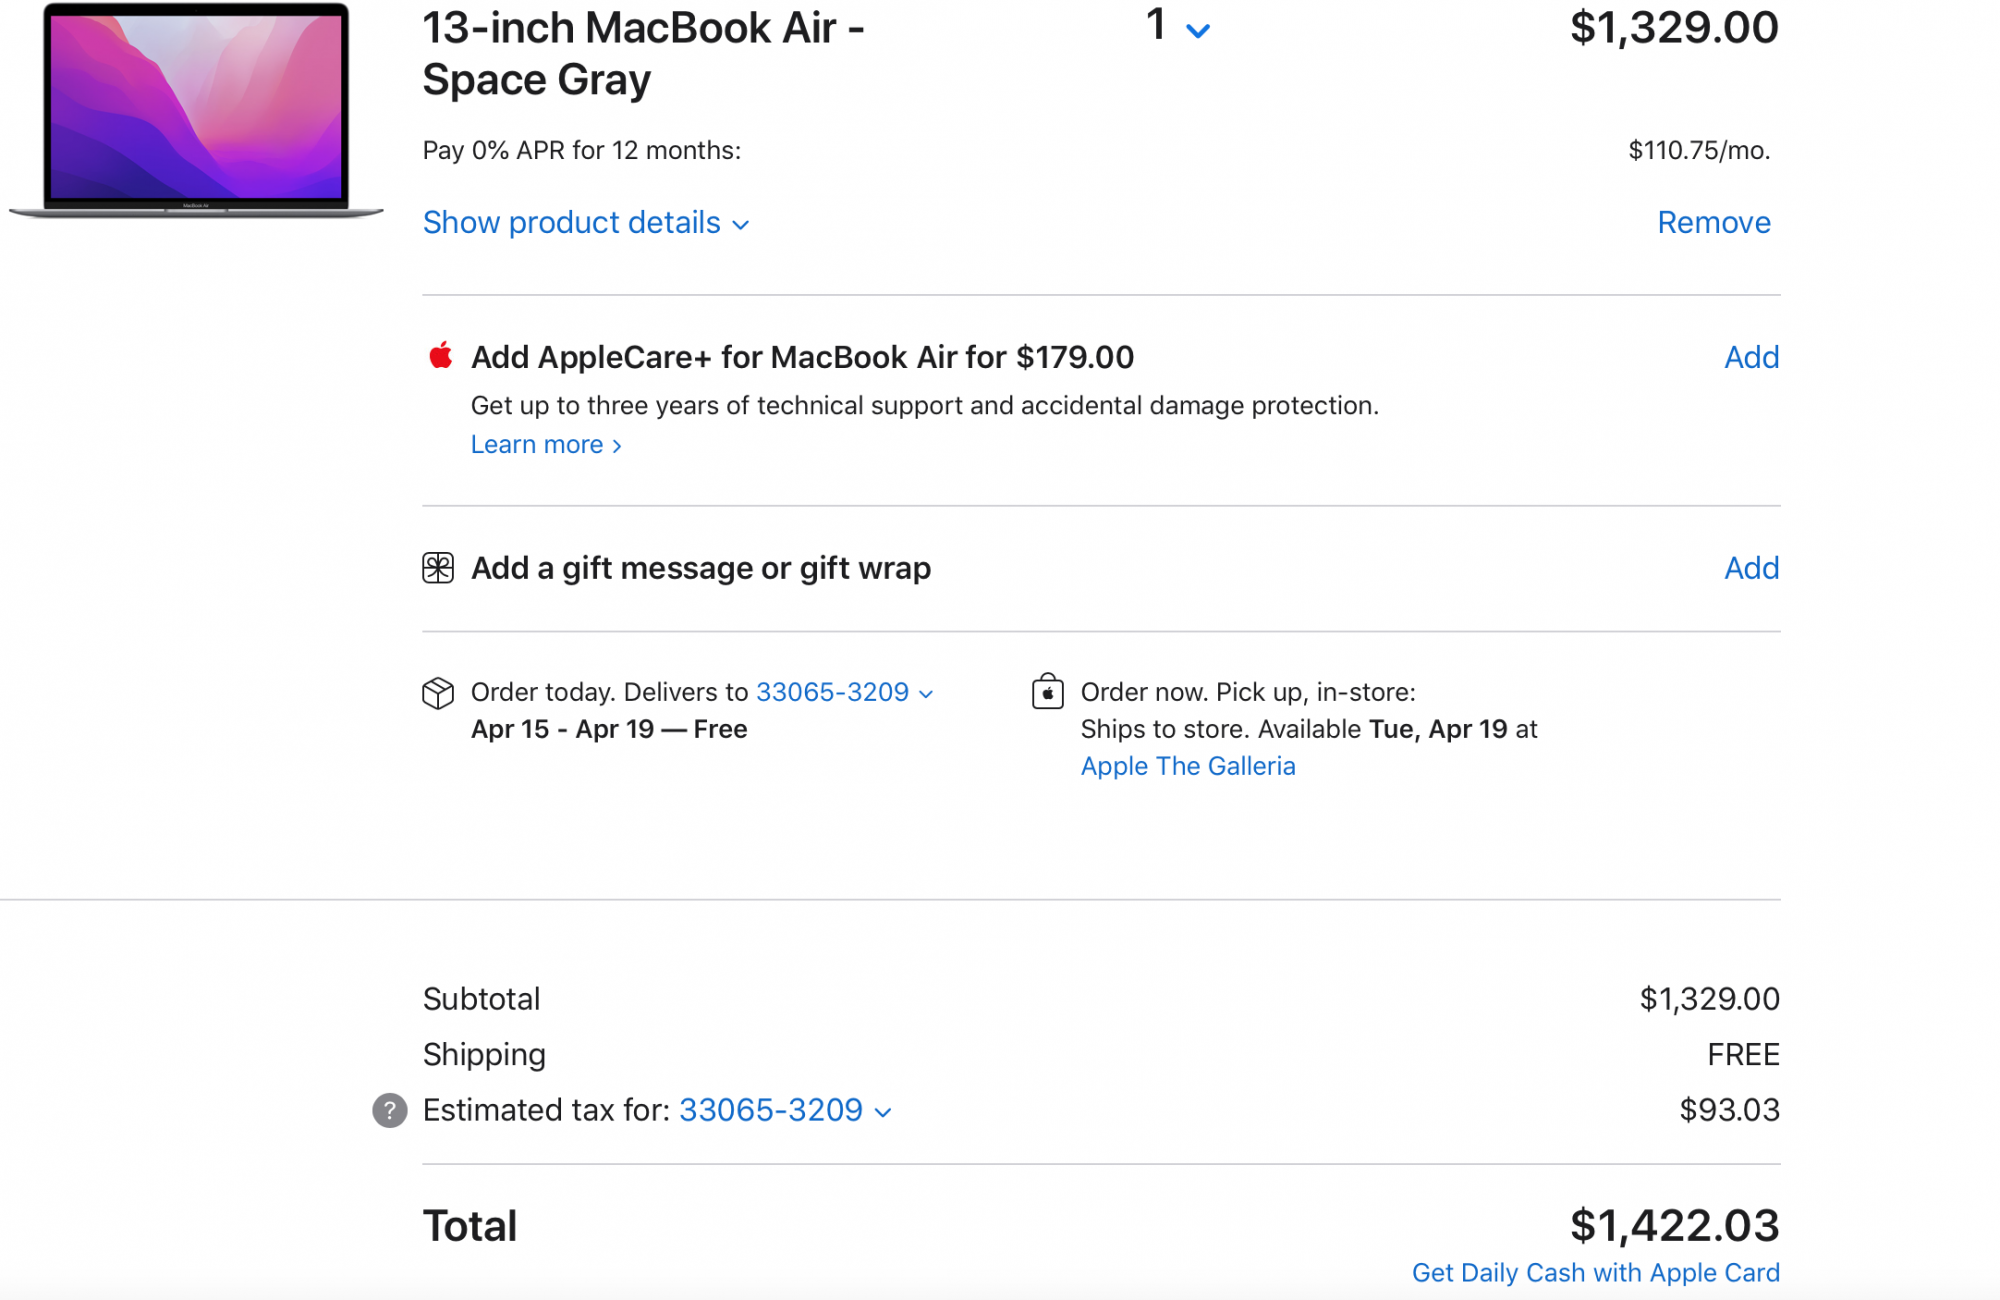The height and width of the screenshot is (1300, 2000).
Task: Open the estimated tax help question mark
Action: pos(390,1110)
